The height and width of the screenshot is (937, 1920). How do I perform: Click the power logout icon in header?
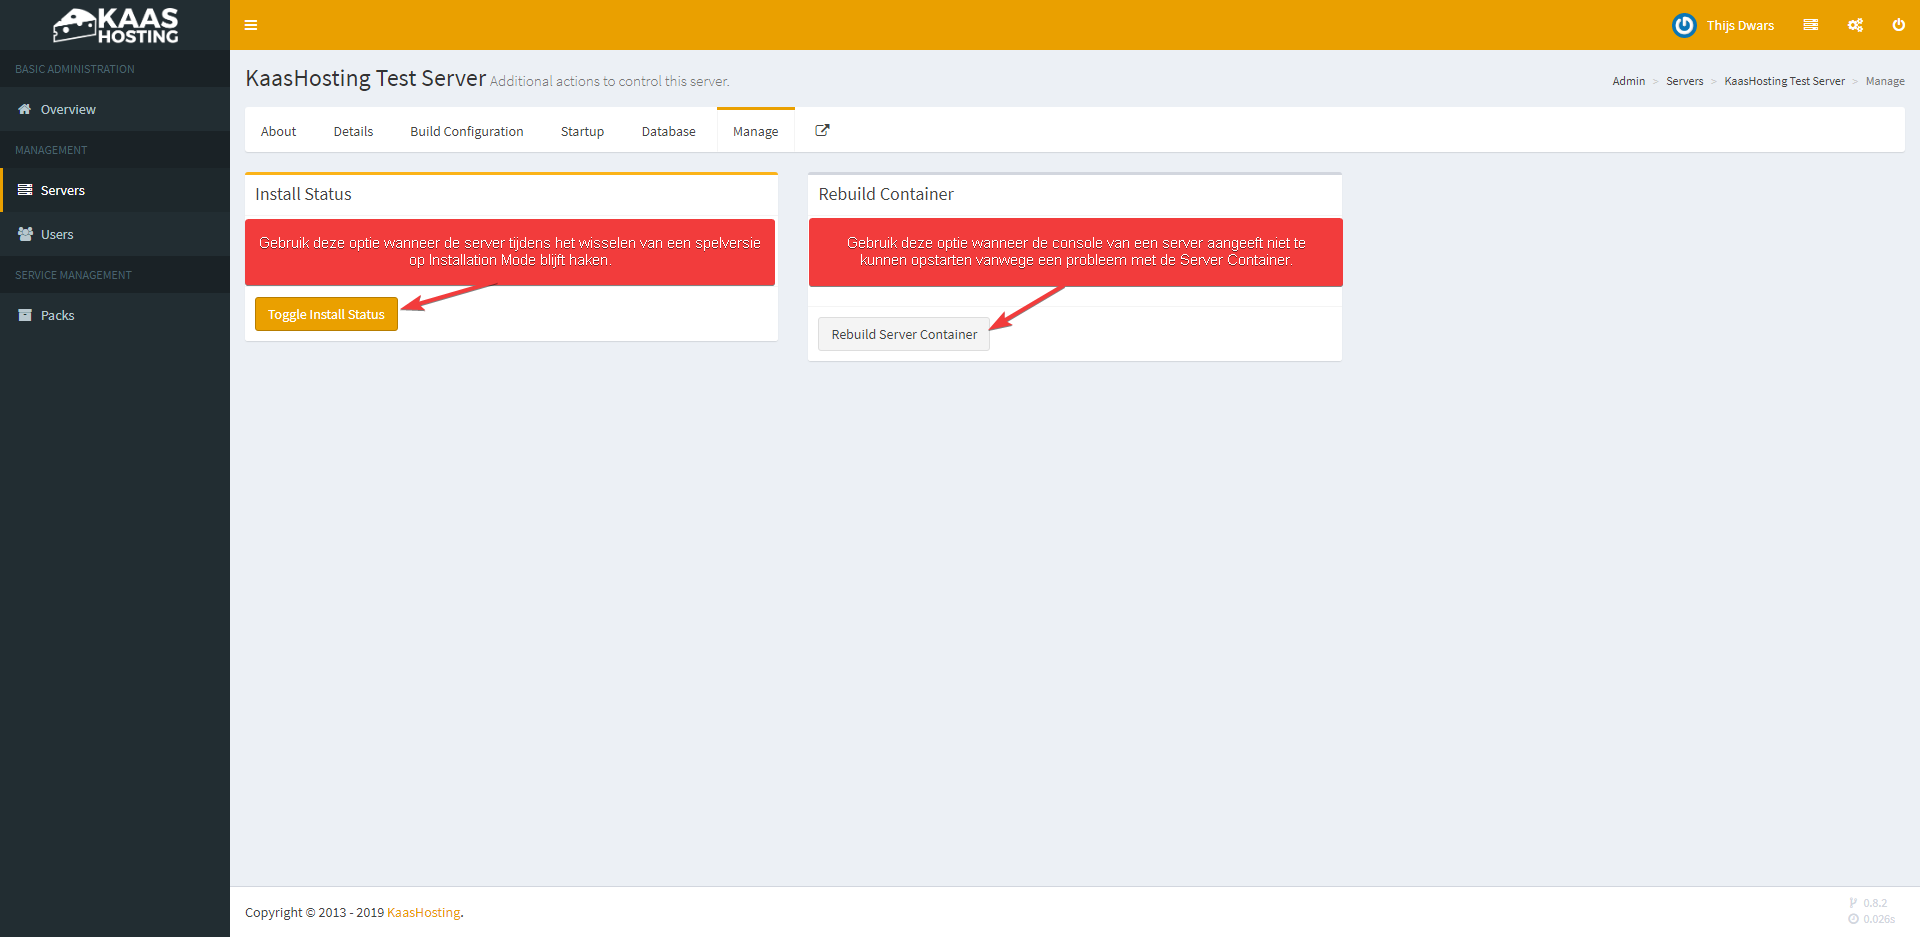tap(1898, 25)
